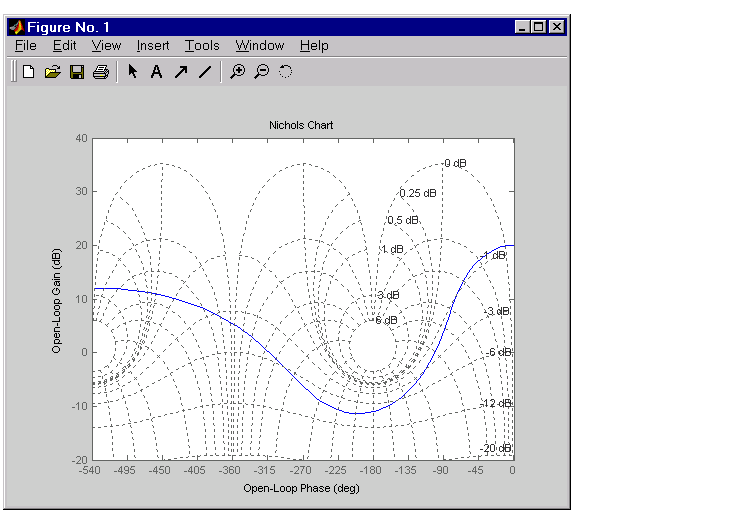The width and height of the screenshot is (750, 516).
Task: Toggle the Zoom Out magnifier tool
Action: [262, 72]
